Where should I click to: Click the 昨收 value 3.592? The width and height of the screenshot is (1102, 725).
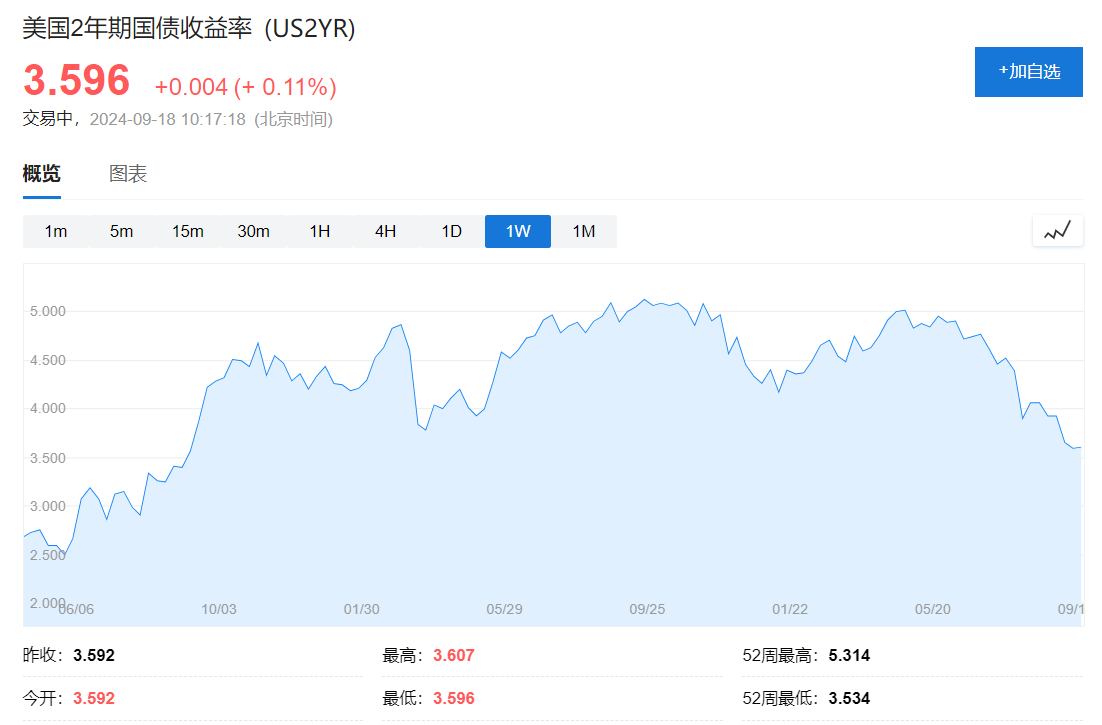pyautogui.click(x=93, y=655)
